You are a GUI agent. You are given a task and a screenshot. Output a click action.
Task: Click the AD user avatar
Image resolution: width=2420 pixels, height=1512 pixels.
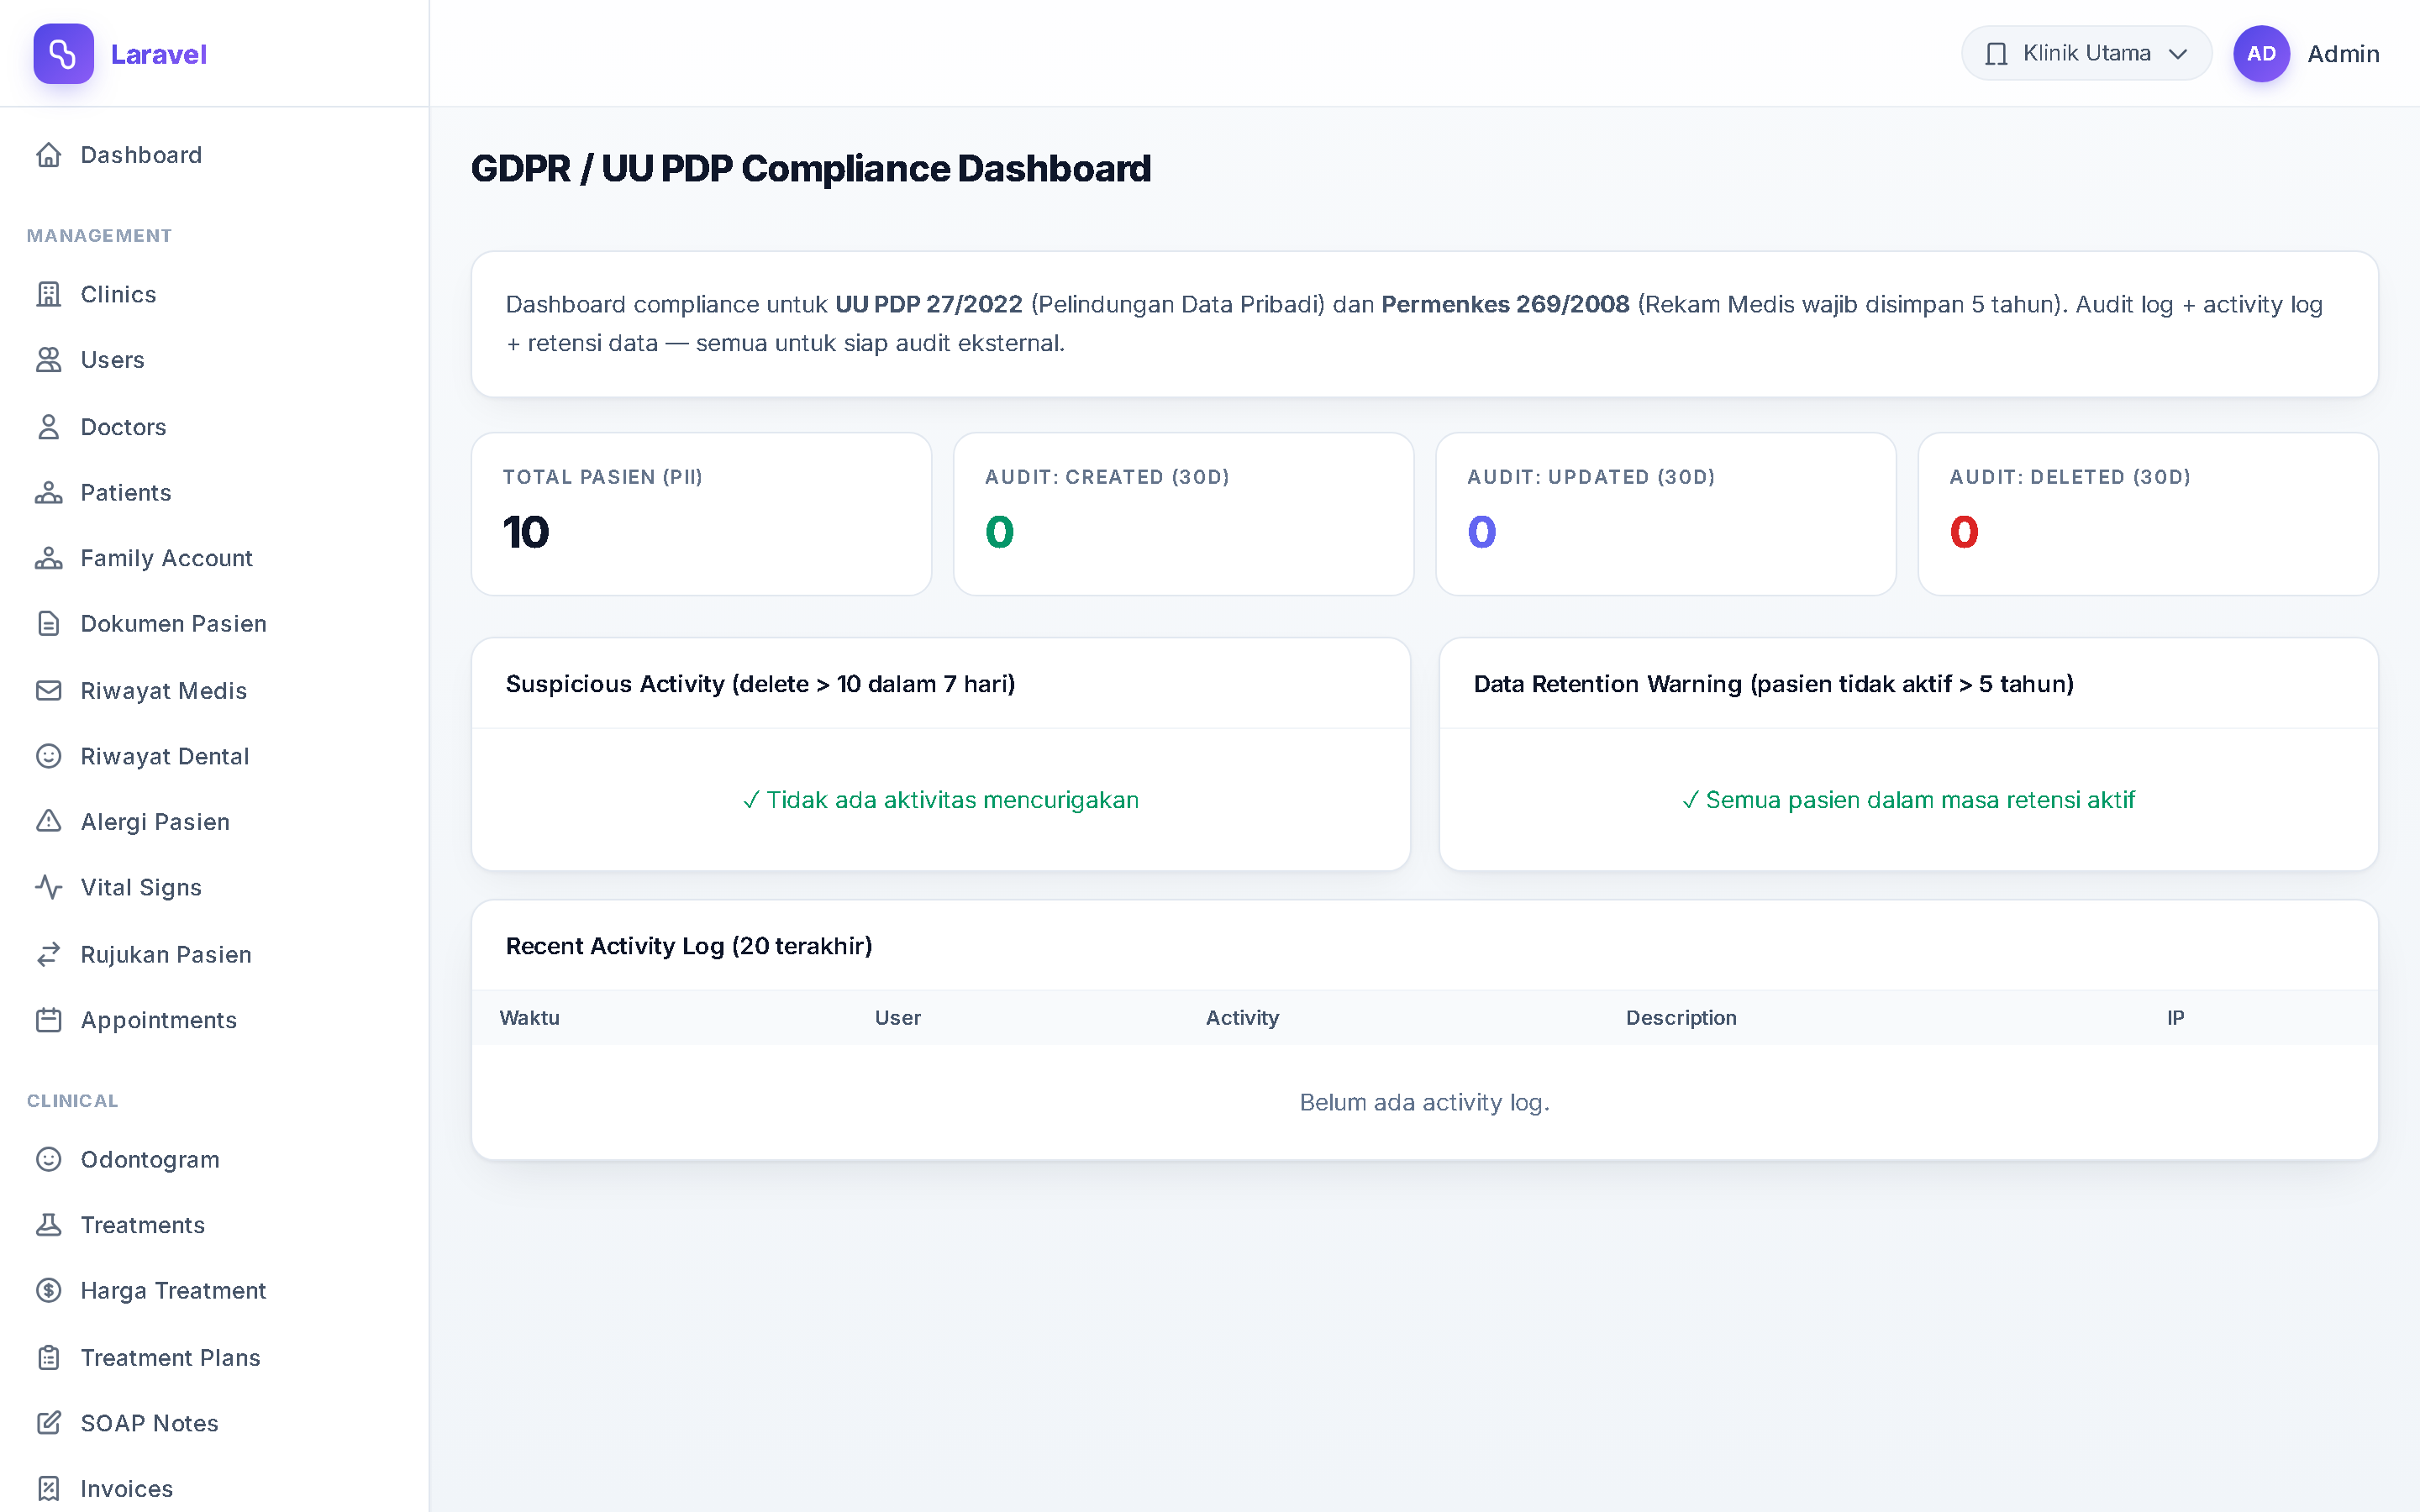click(2261, 54)
